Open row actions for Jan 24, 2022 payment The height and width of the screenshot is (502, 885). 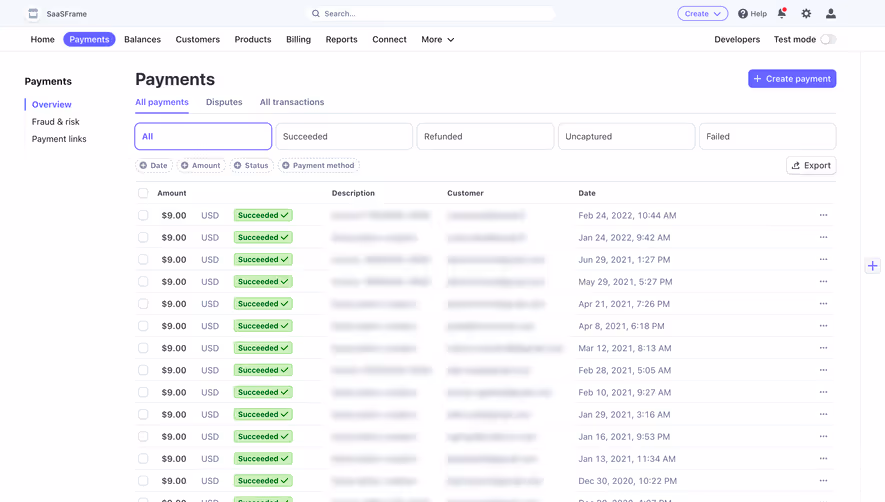[823, 237]
